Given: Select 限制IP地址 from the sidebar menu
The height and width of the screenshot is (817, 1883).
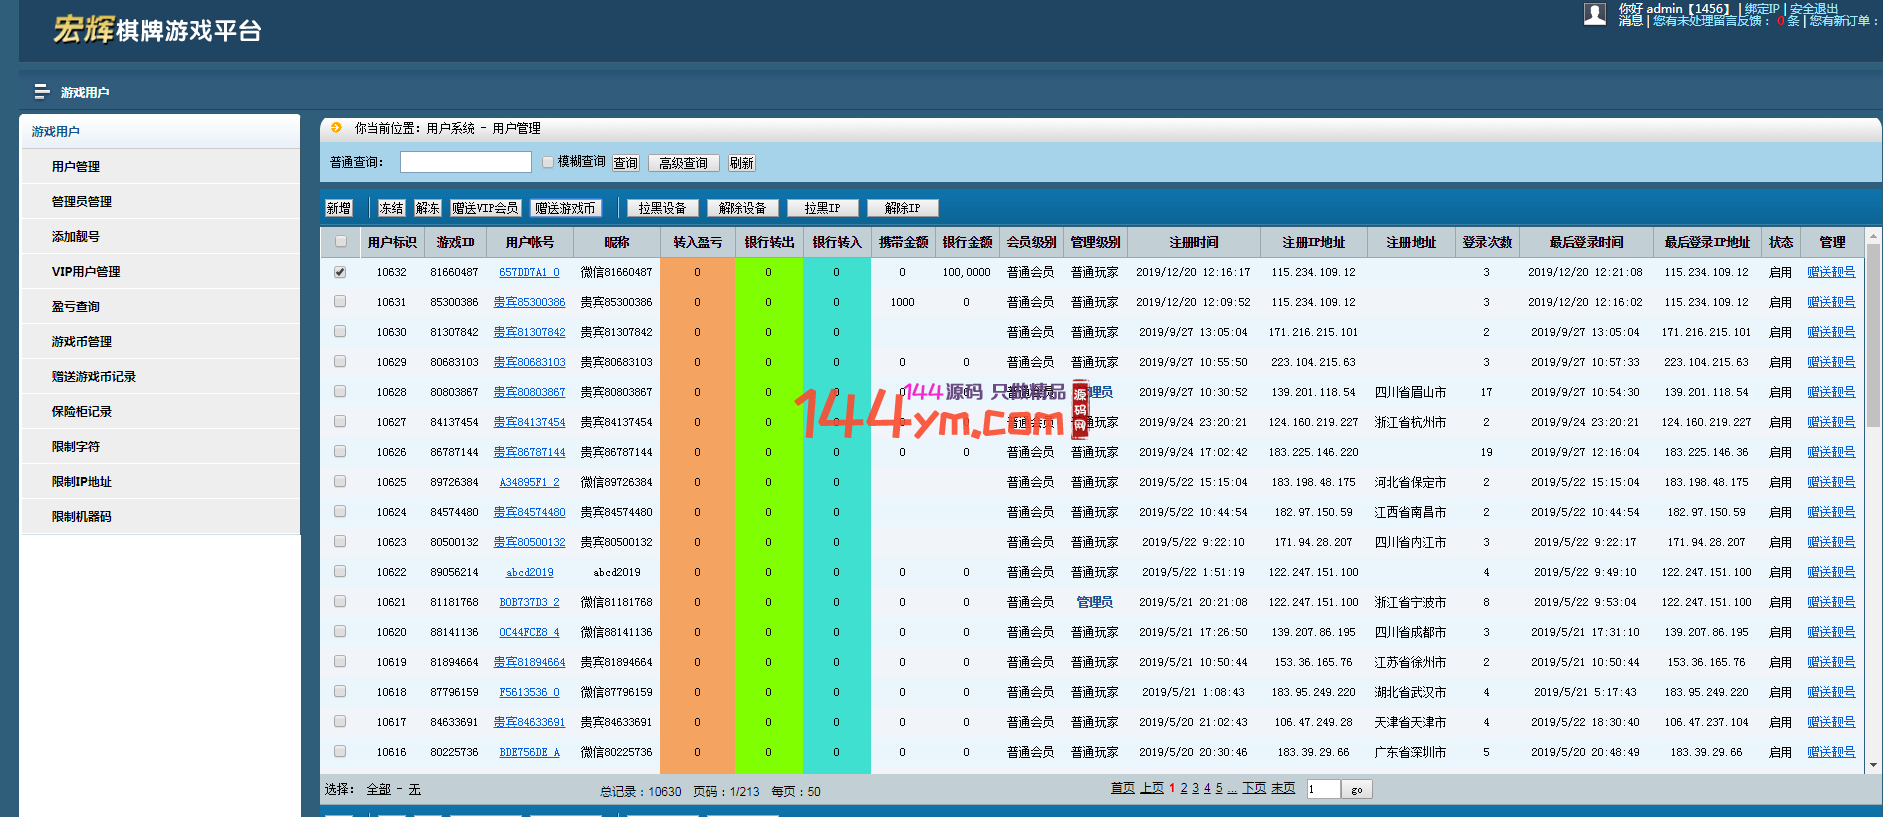Looking at the screenshot, I should tap(82, 481).
